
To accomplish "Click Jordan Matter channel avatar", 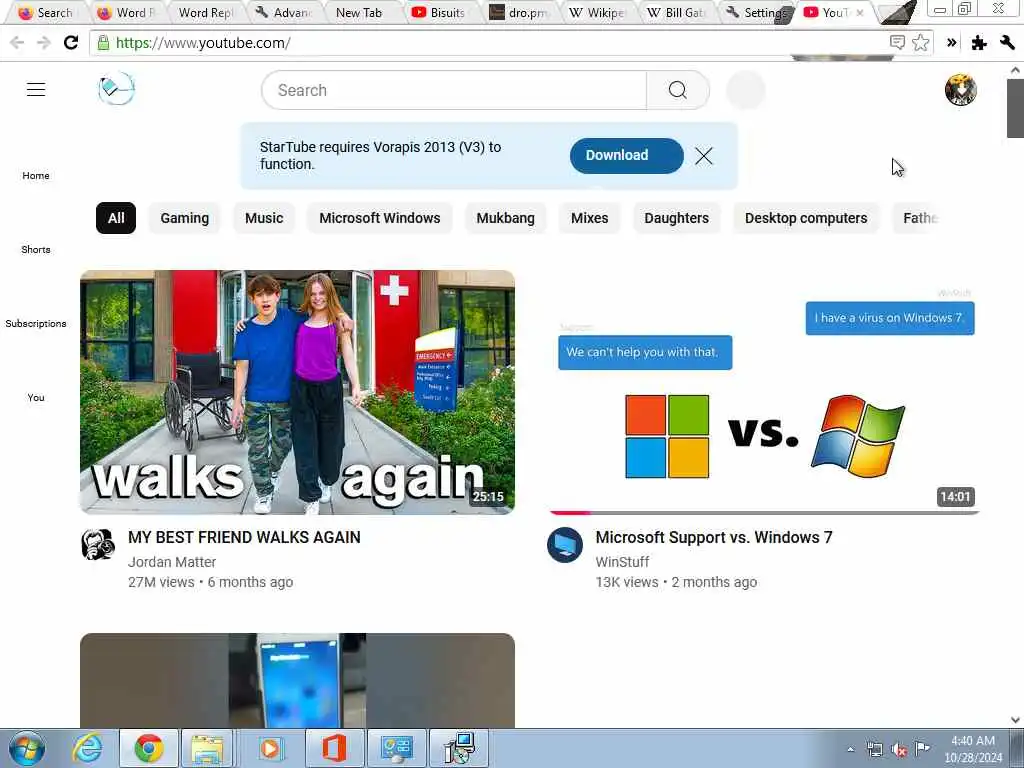I will (98, 545).
